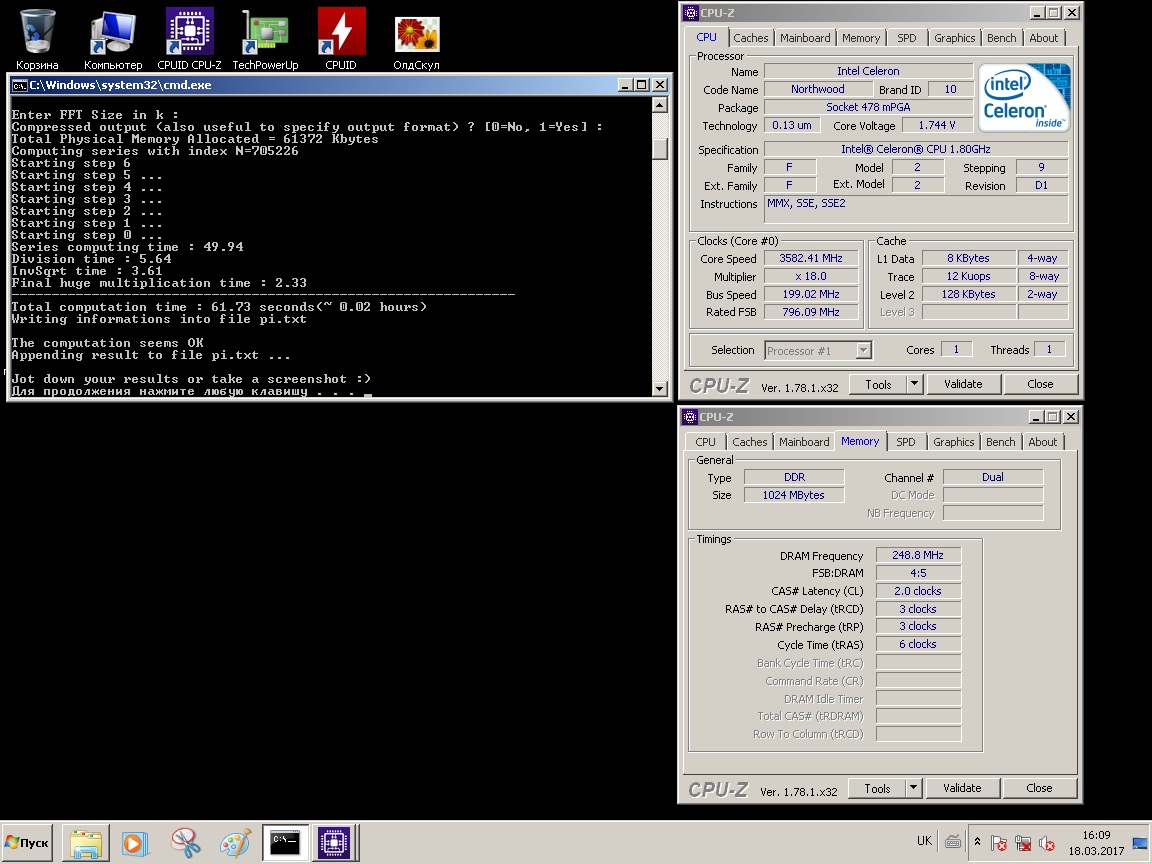The image size is (1152, 864).
Task: Switch to About tab in top CPU-Z
Action: point(1043,38)
